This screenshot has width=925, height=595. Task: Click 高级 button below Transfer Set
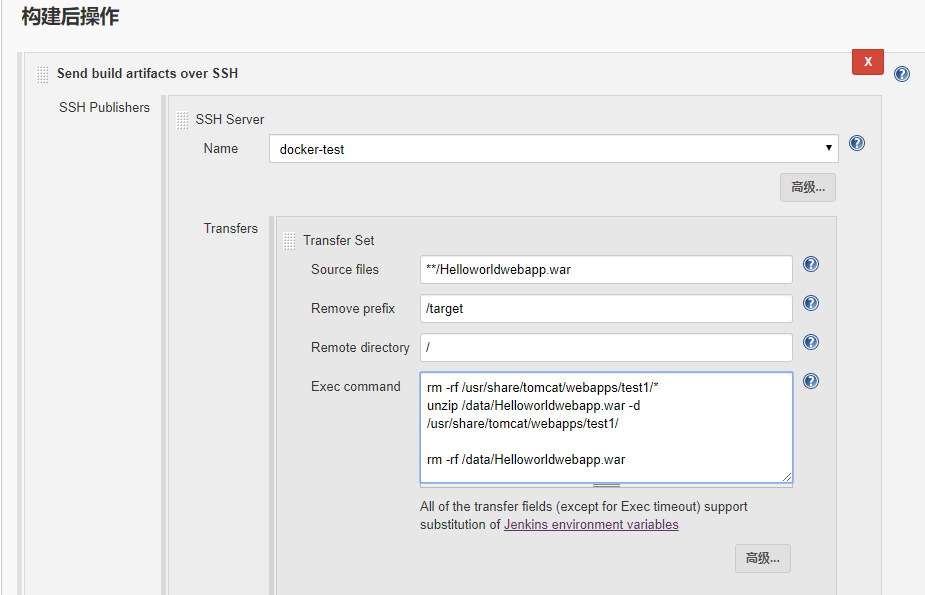(762, 558)
